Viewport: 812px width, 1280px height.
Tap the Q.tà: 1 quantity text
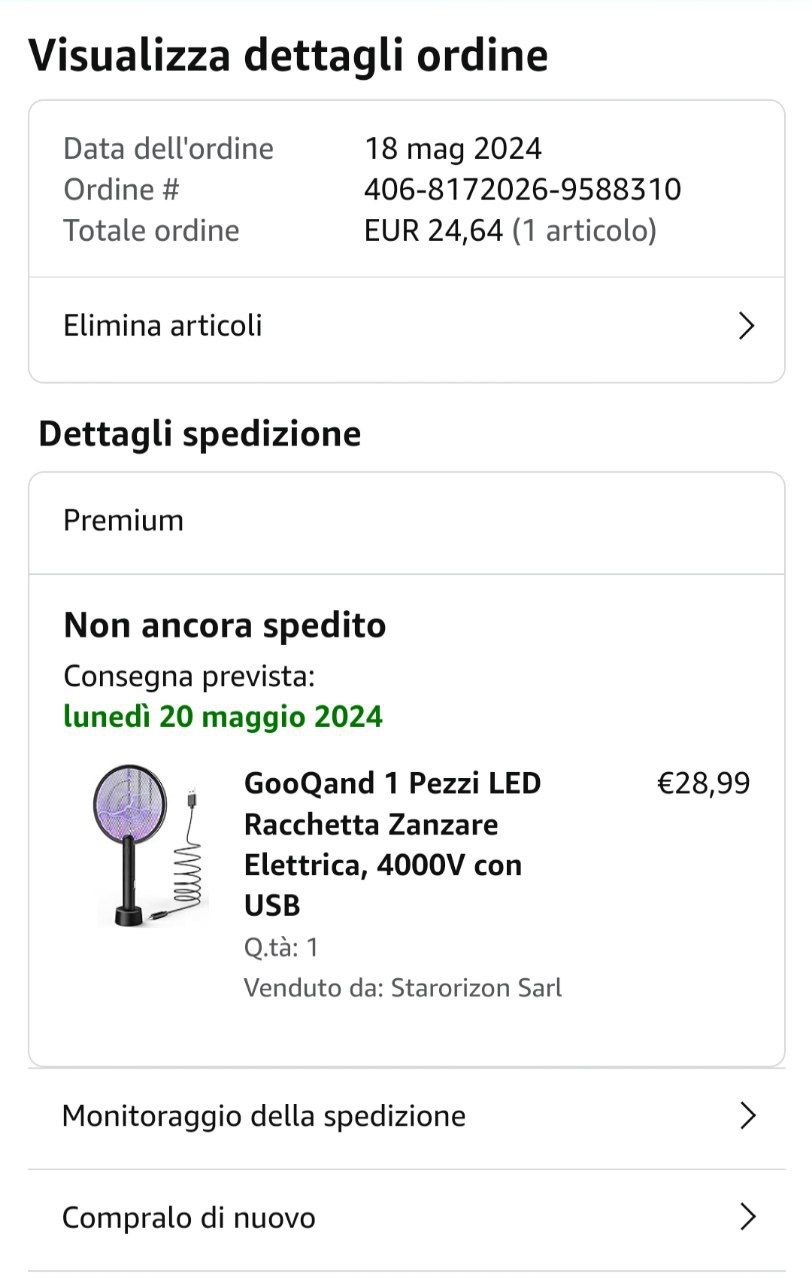(281, 947)
